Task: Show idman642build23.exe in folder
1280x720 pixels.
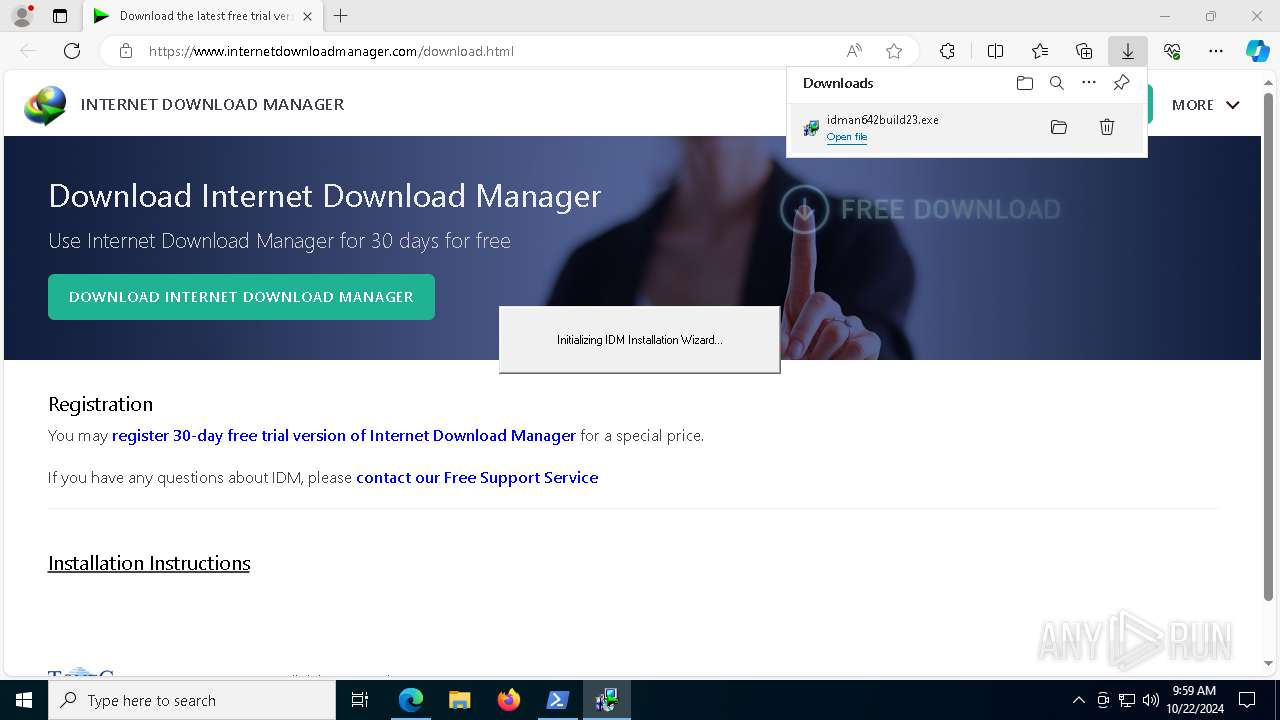Action: (x=1059, y=127)
